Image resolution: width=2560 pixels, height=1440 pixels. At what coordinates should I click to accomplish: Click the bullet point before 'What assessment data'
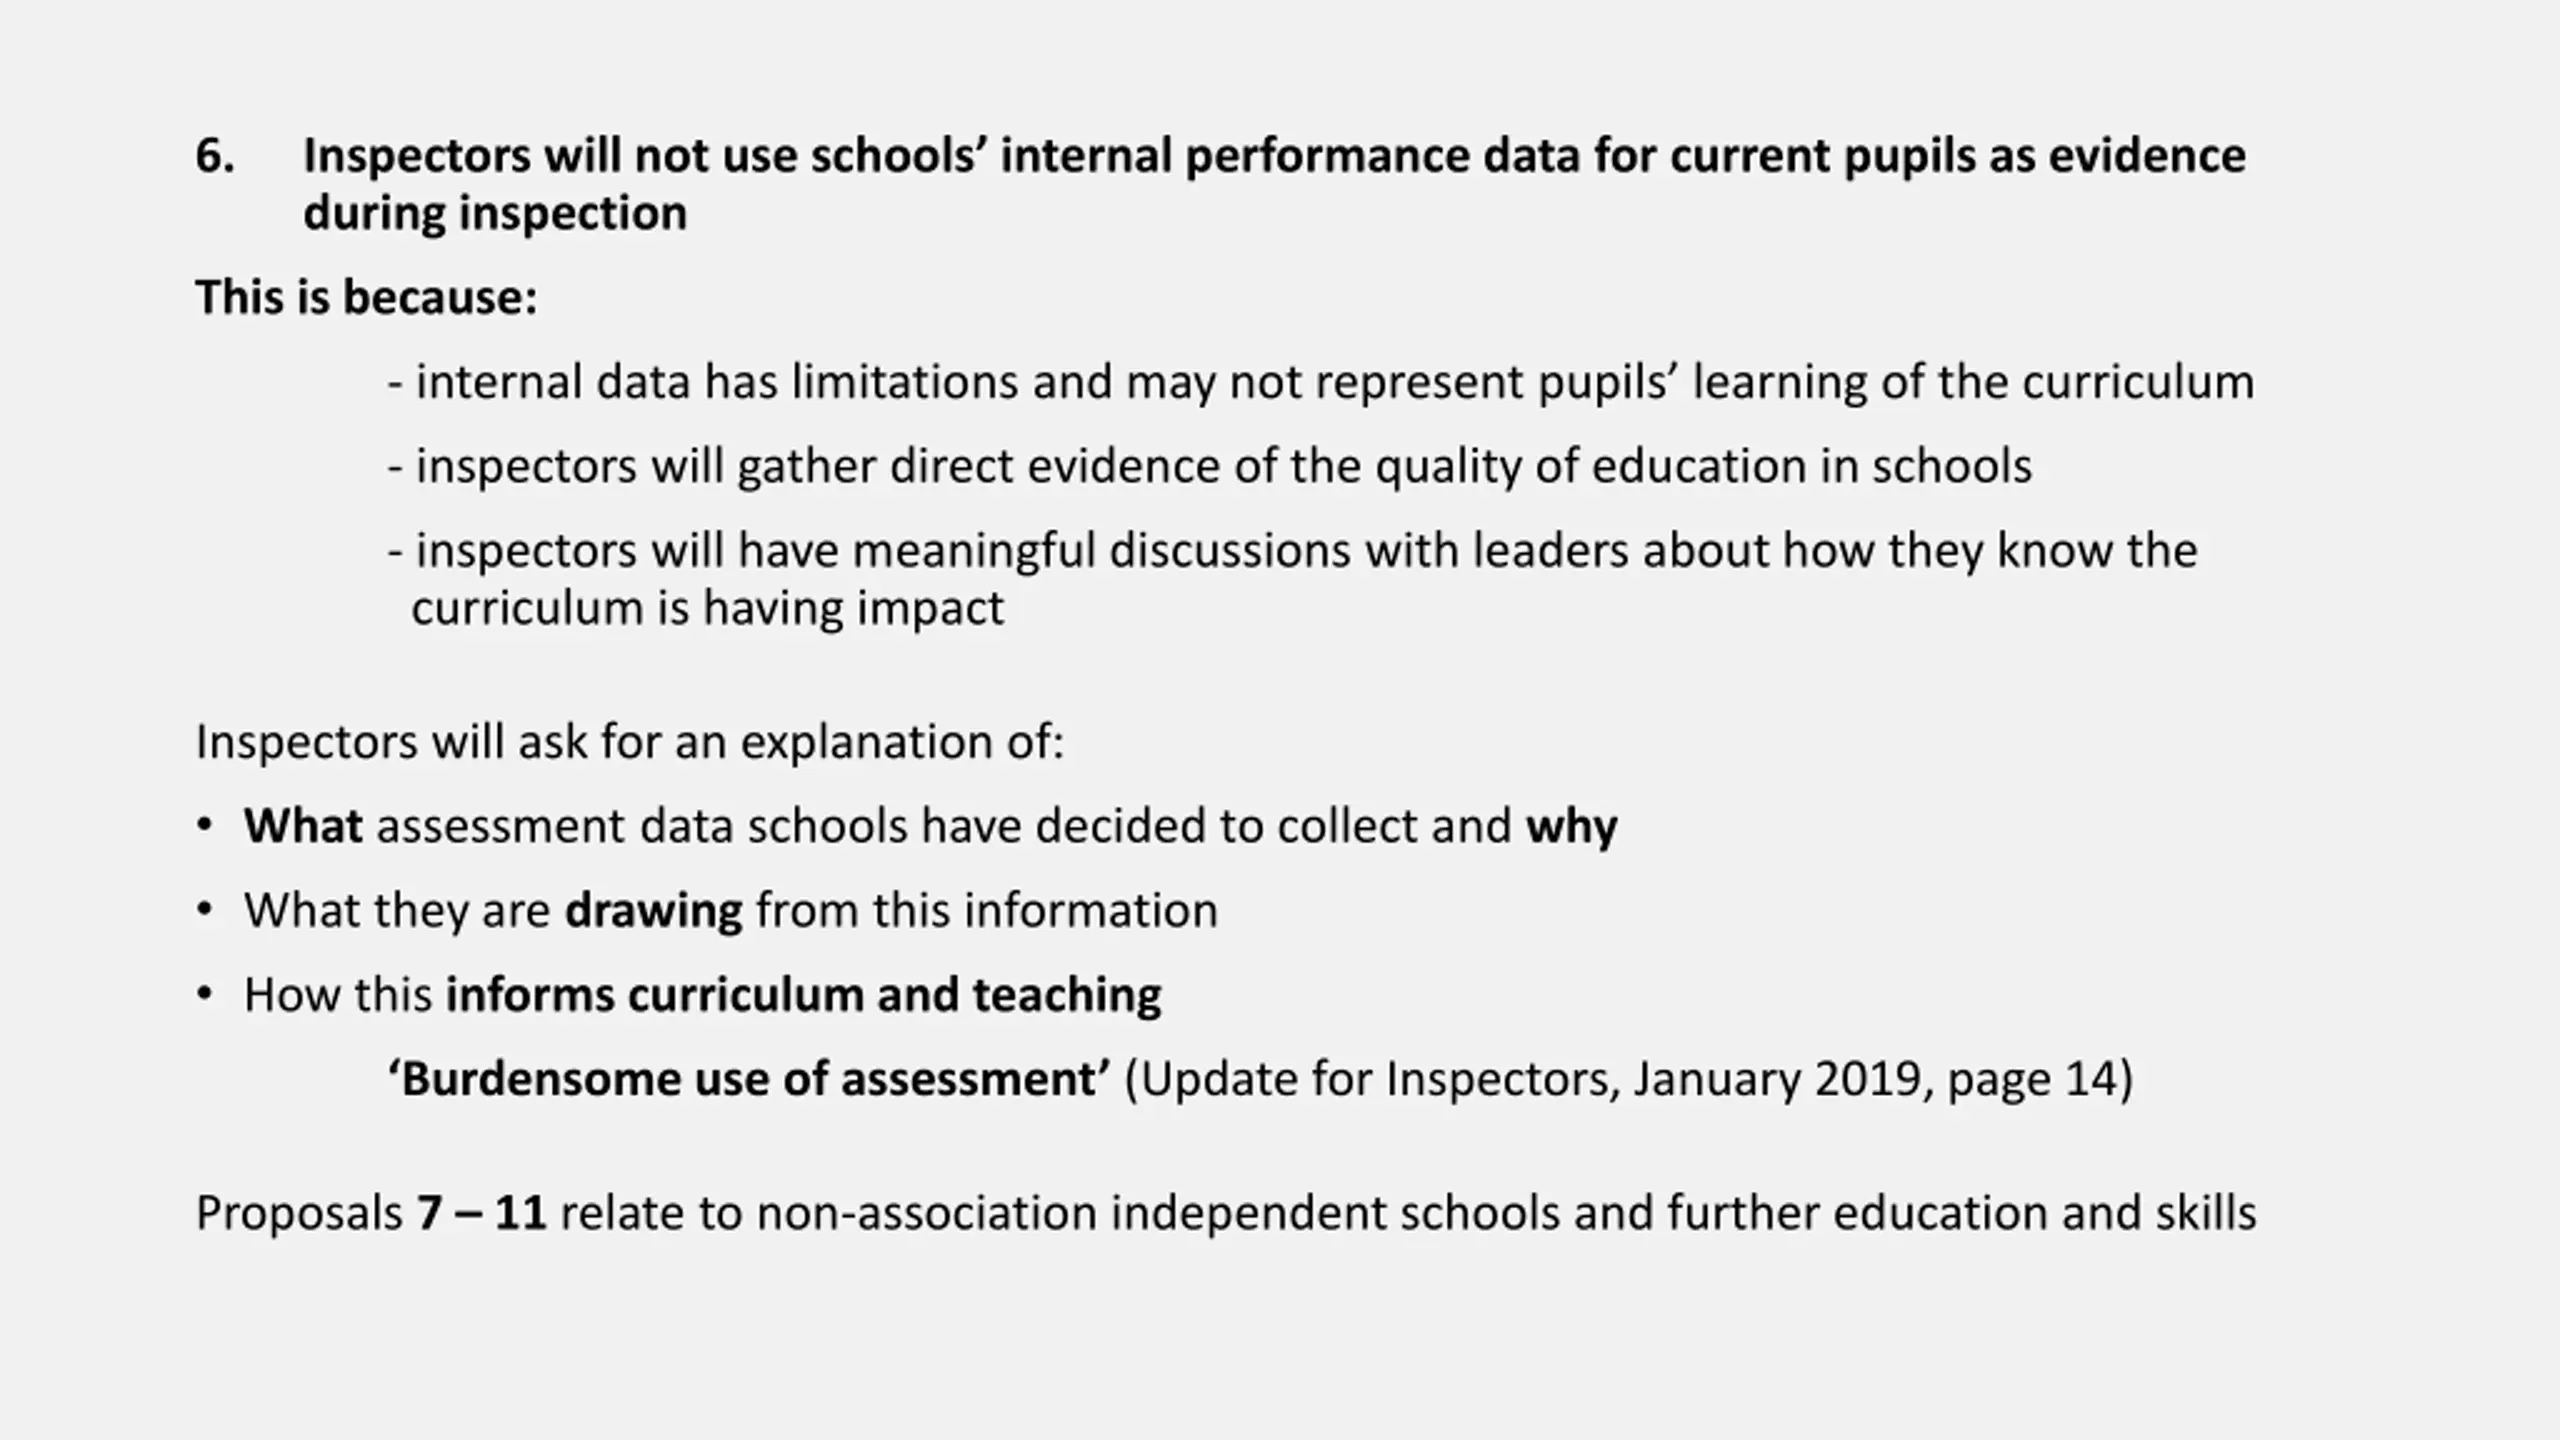(x=205, y=826)
